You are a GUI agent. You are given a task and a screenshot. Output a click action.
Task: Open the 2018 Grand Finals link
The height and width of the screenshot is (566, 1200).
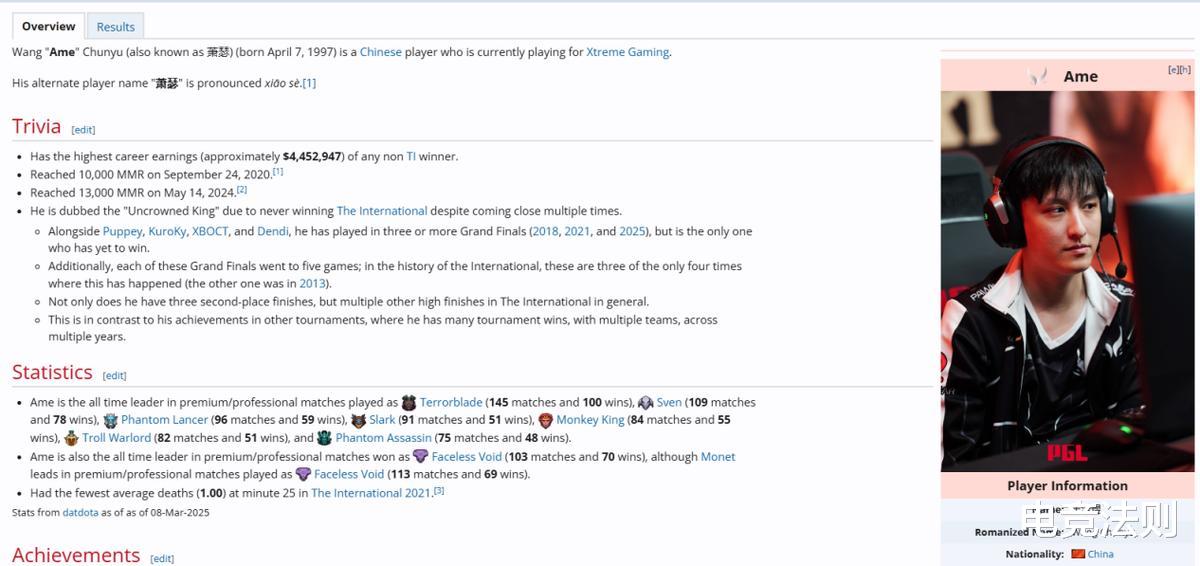tap(546, 231)
